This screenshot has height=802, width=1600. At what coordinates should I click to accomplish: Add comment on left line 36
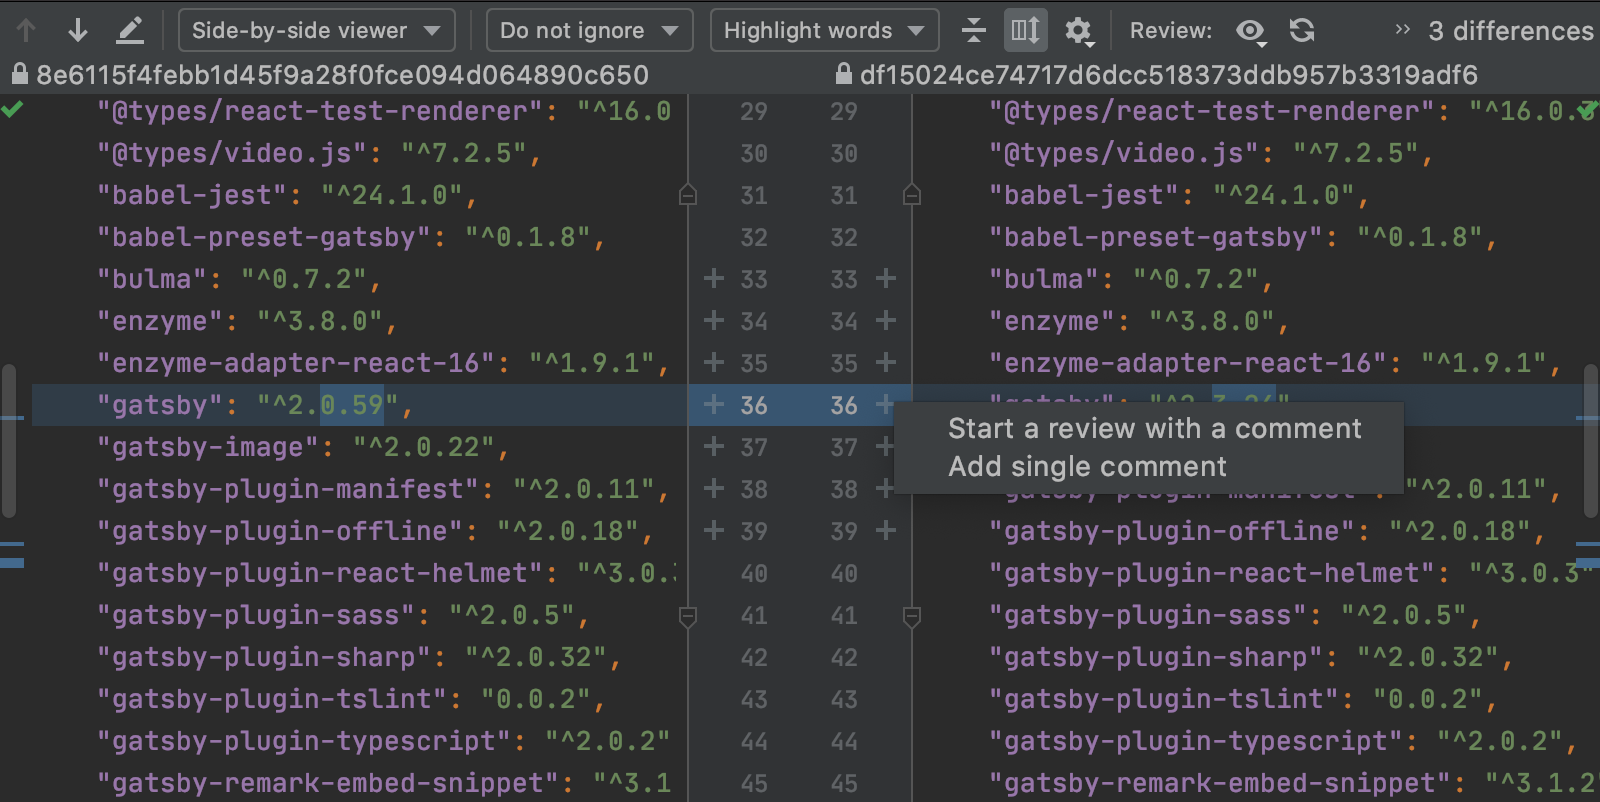click(714, 404)
